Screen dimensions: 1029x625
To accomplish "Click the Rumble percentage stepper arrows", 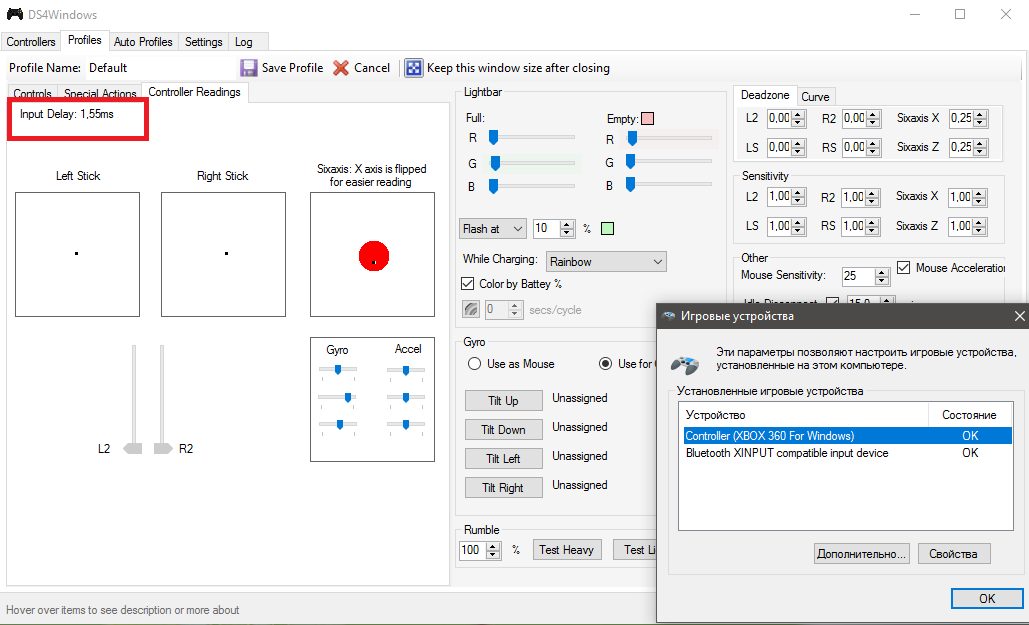I will 494,550.
